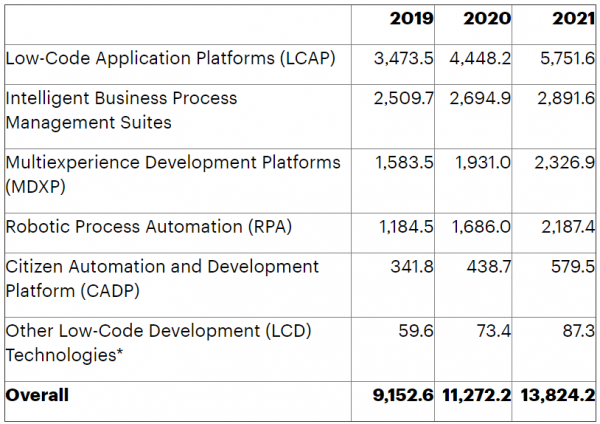Select the MDXP 2021 value 2,326.9

coord(566,163)
